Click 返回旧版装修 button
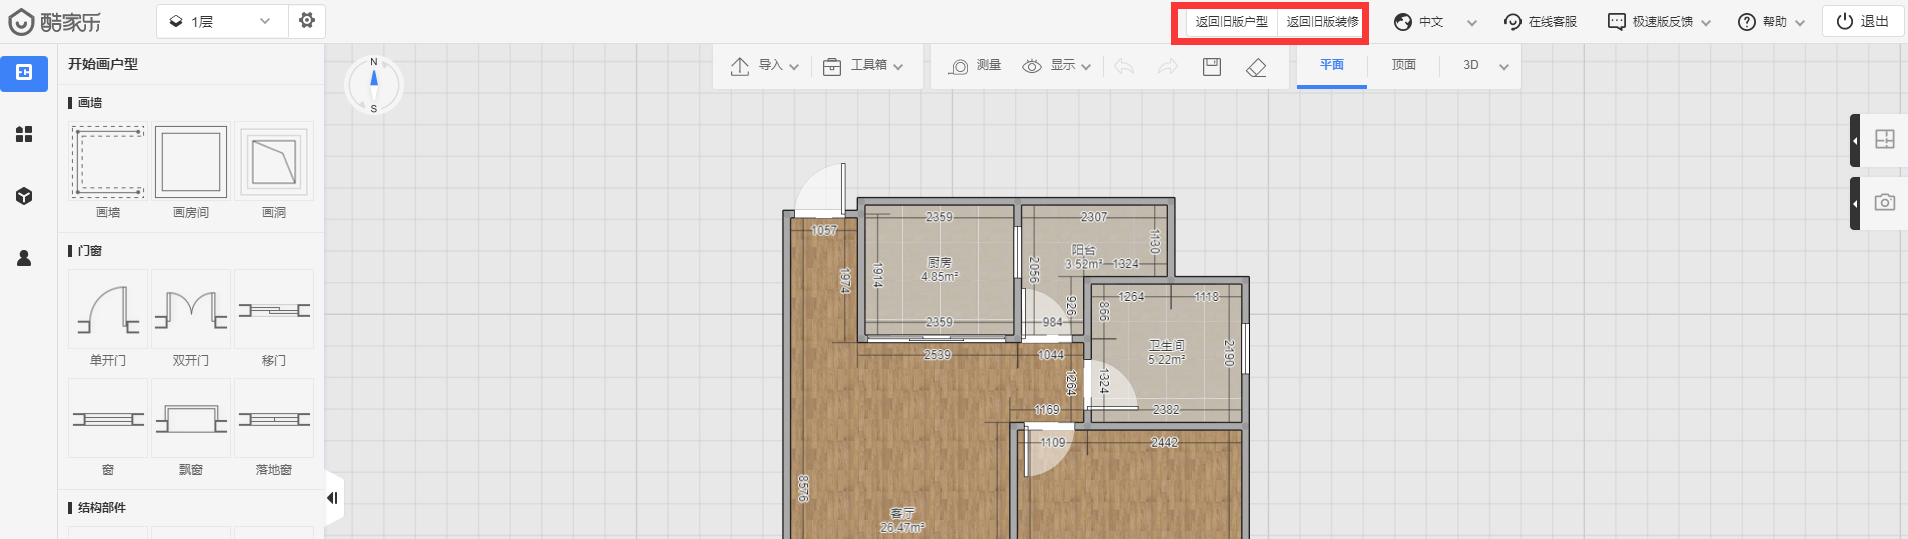1908x539 pixels. (1322, 22)
